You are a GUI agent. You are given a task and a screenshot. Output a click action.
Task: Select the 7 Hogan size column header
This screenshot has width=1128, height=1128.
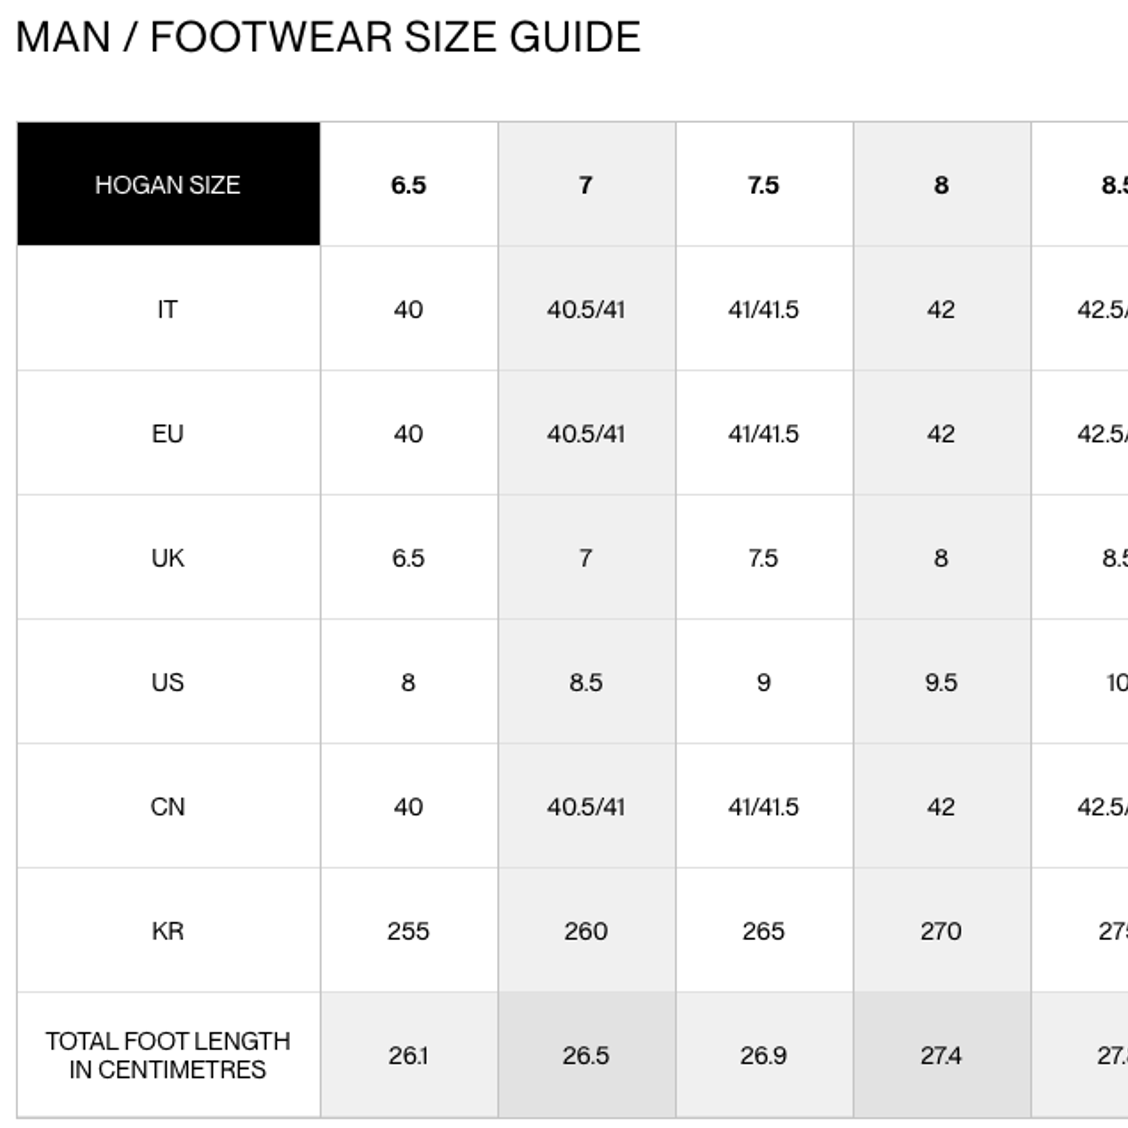(x=586, y=184)
